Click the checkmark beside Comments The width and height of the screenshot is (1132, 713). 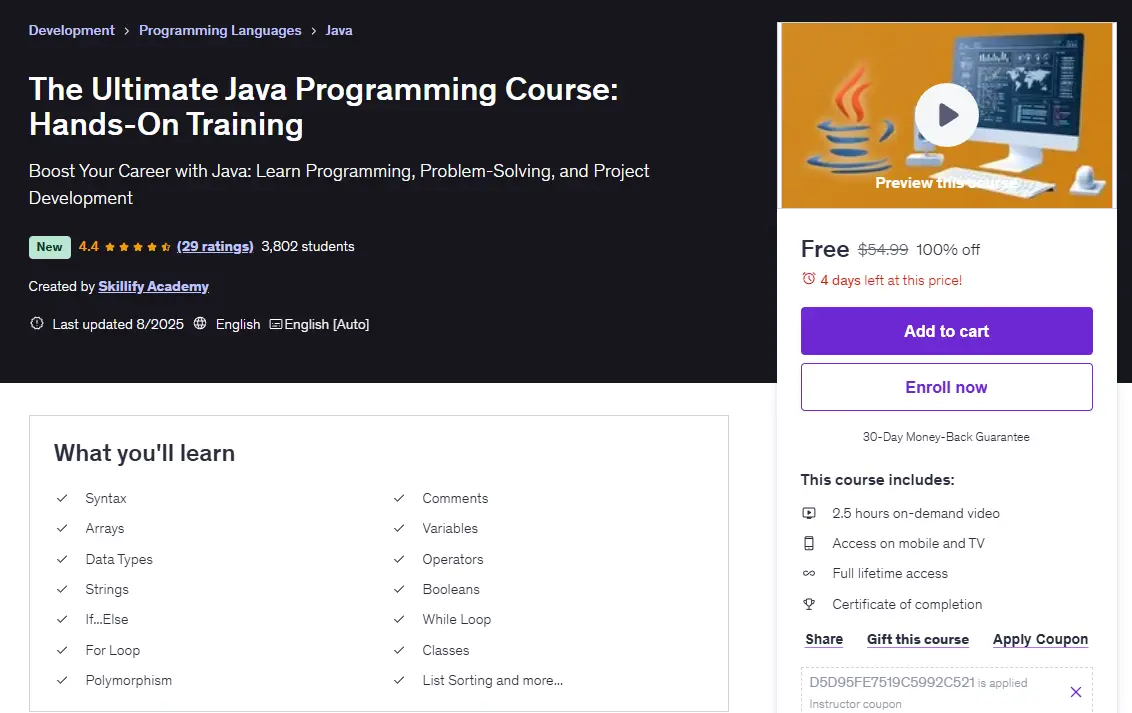[x=399, y=498]
